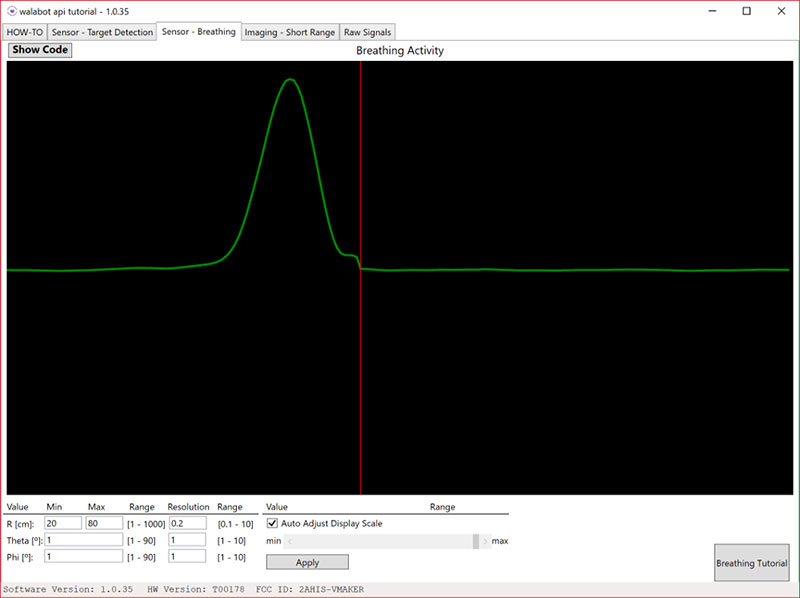This screenshot has width=800, height=598.
Task: Click the Max column header
Action: click(x=96, y=507)
